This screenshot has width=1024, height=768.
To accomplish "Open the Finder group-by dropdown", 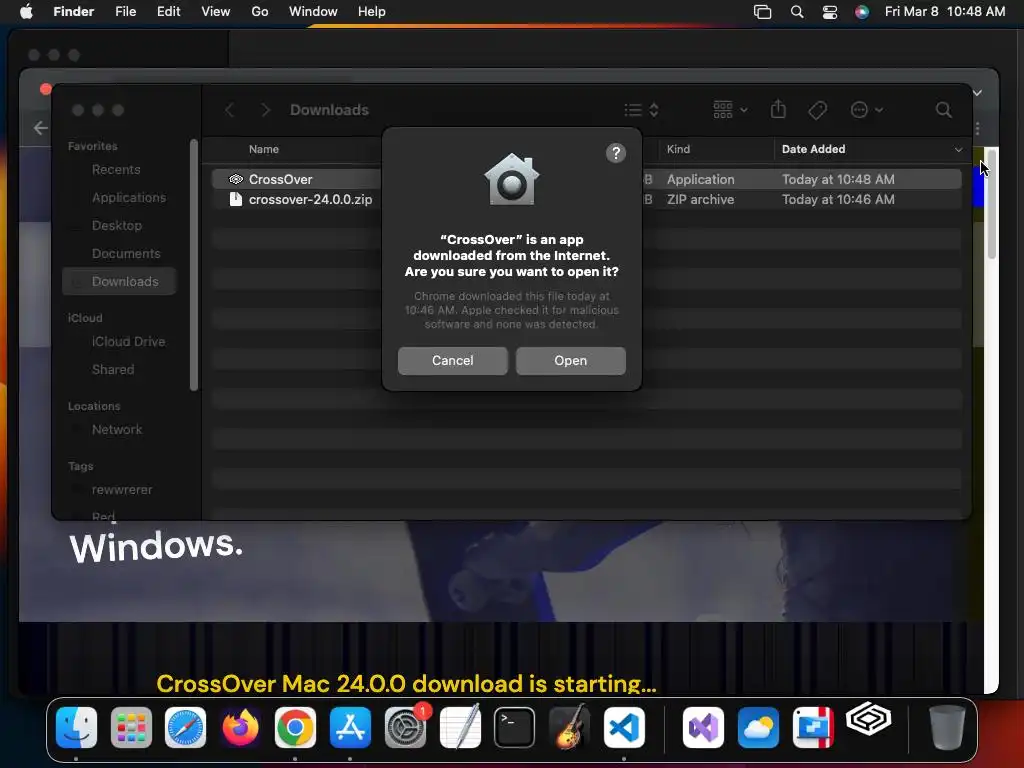I will (x=730, y=110).
